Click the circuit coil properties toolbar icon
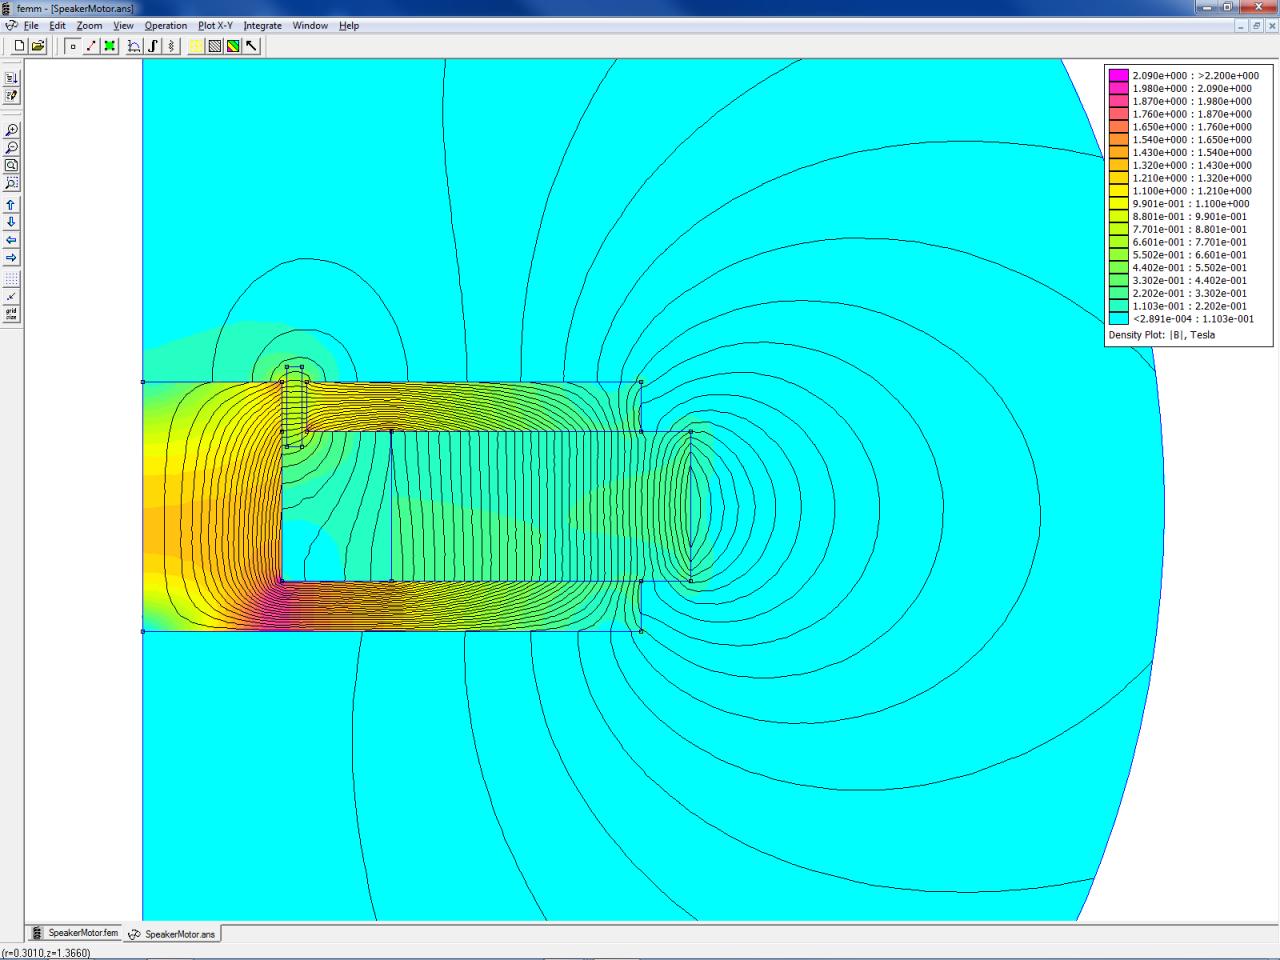1280x960 pixels. click(171, 46)
